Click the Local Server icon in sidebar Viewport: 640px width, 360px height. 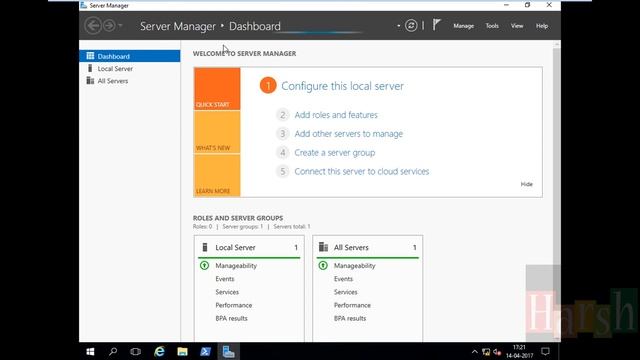point(90,68)
